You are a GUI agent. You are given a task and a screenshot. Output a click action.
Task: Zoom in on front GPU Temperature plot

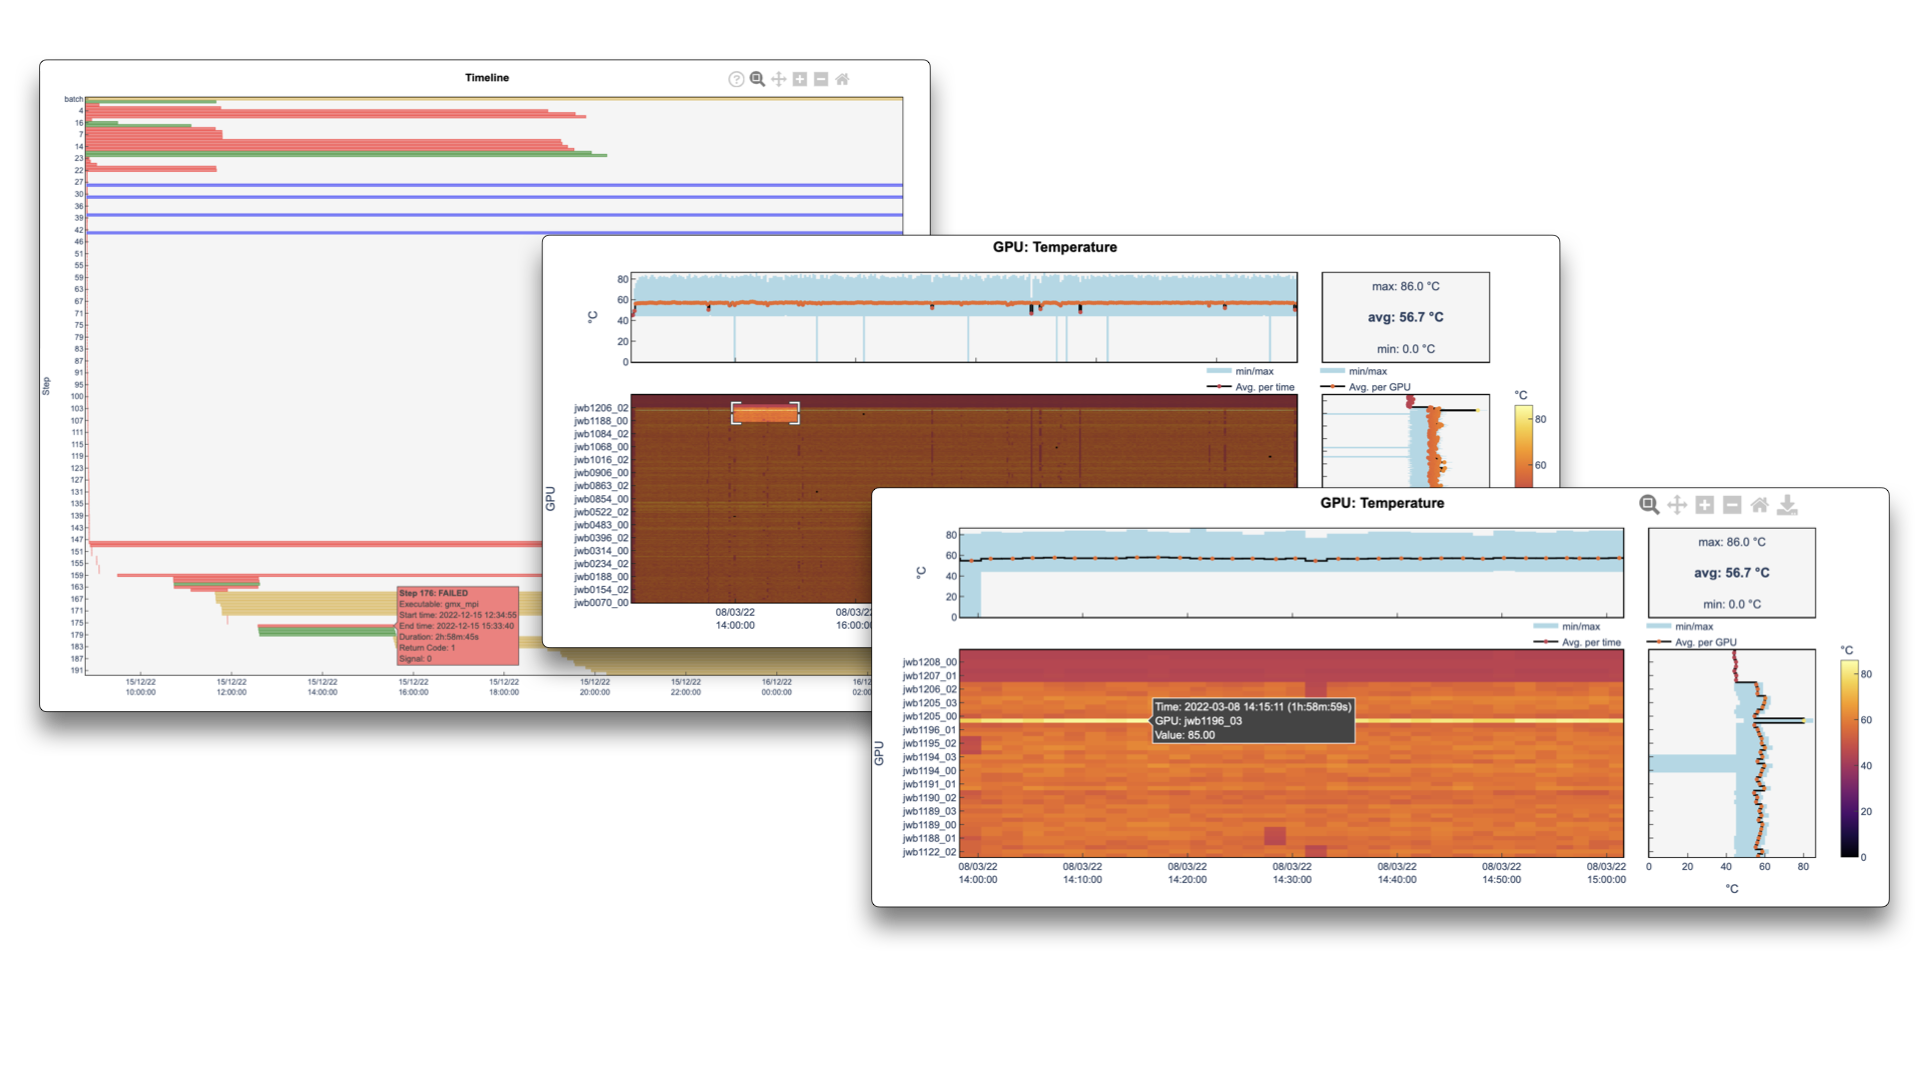coord(1705,505)
